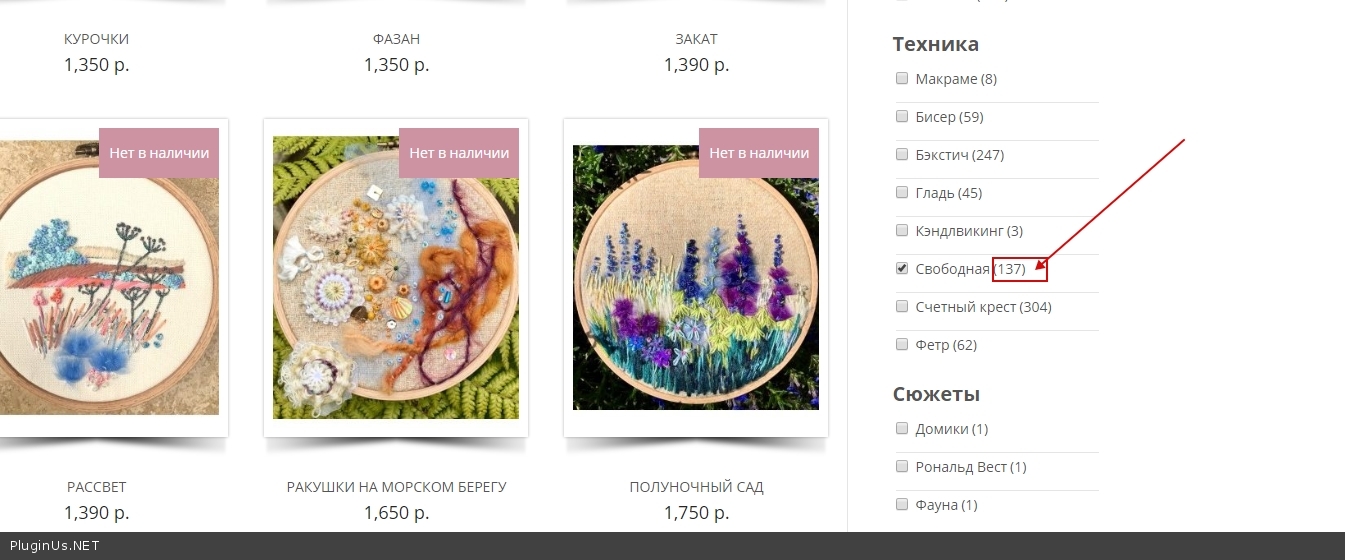1345x560 pixels.
Task: Check the Фауна subject filter
Action: 902,504
